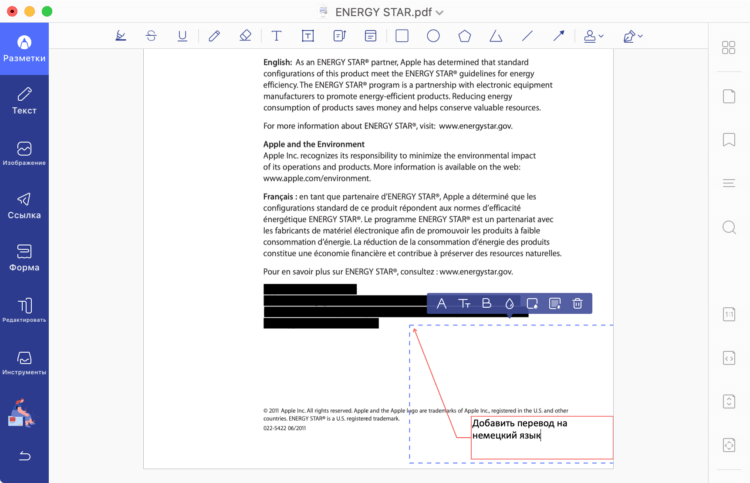This screenshot has width=750, height=483.
Task: Toggle bold in callout toolbar
Action: 486,304
